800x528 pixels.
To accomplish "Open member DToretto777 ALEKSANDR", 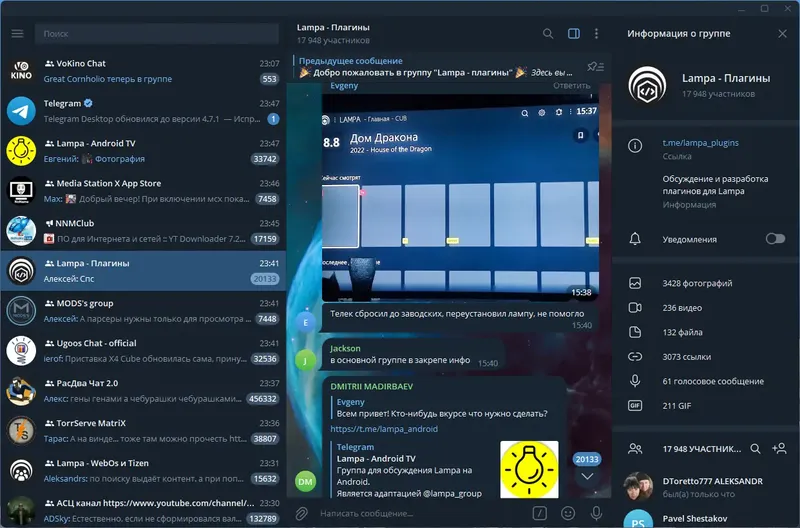I will click(x=706, y=487).
